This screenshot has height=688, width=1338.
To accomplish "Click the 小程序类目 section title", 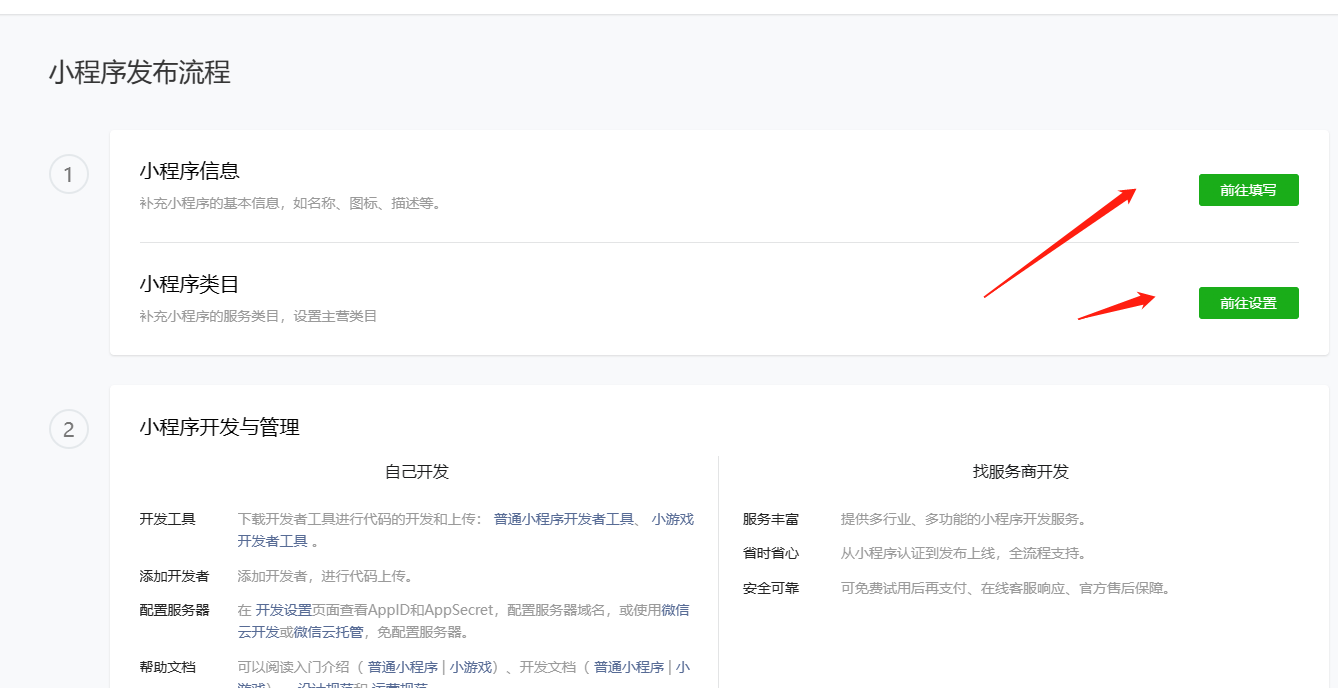I will [189, 284].
